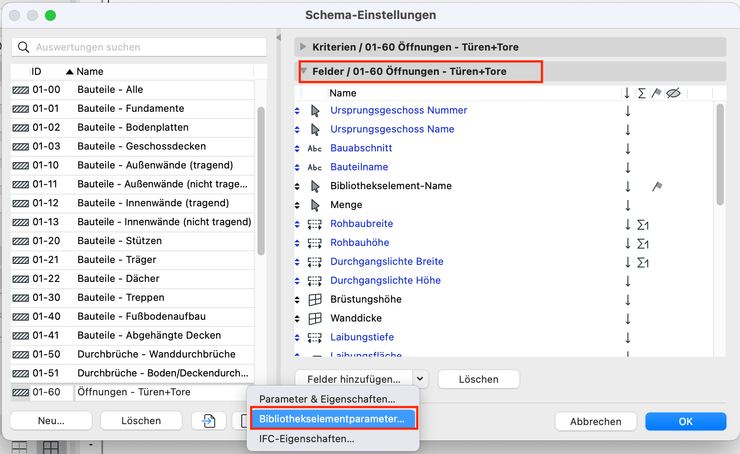Click Löschen button under schedule list

coord(141,421)
